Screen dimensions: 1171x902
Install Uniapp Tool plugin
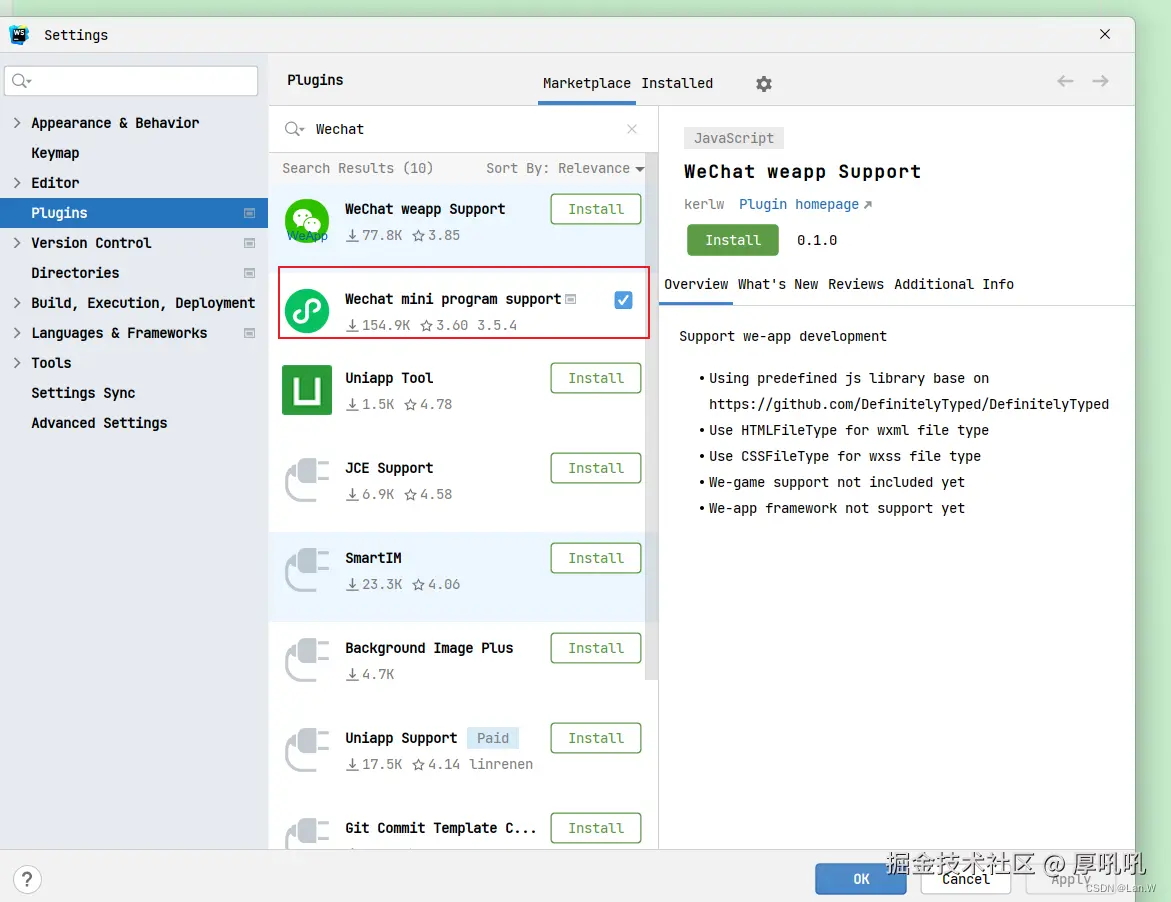pyautogui.click(x=595, y=378)
